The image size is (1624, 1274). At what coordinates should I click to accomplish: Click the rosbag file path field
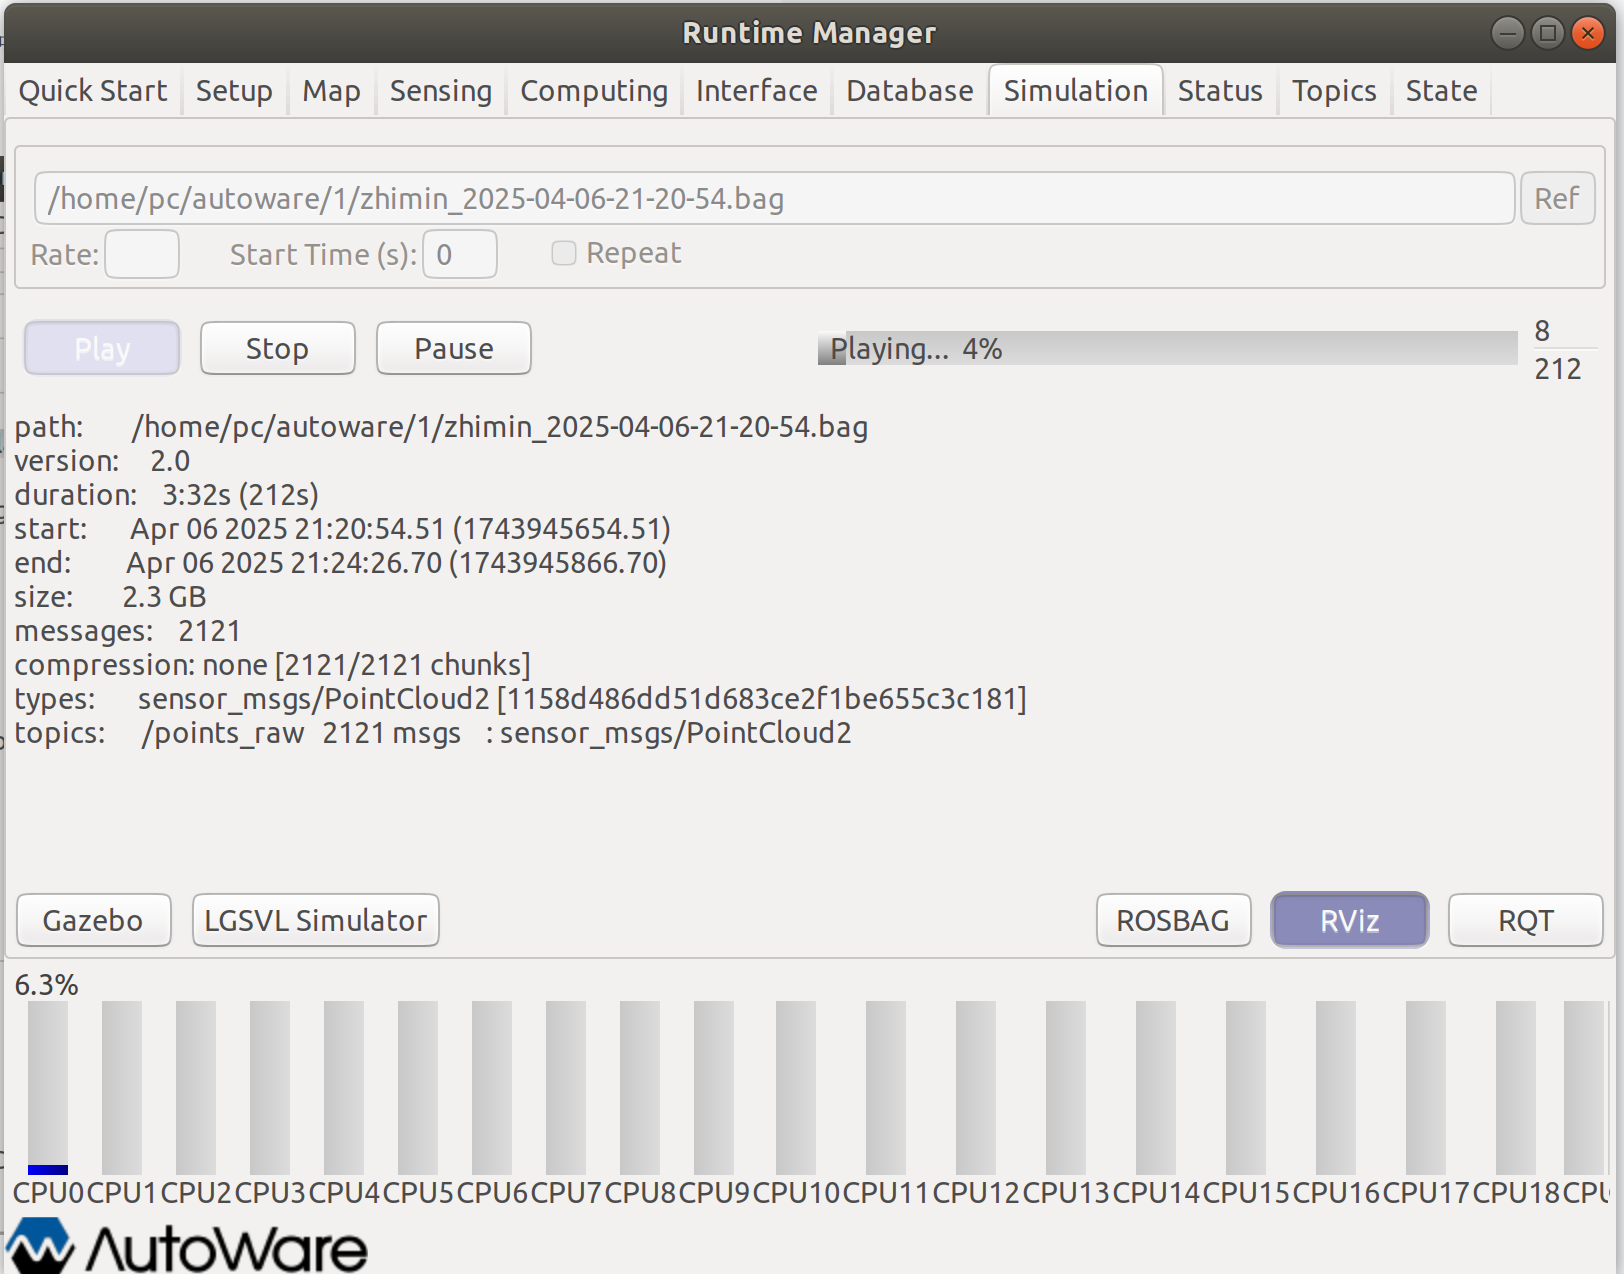(774, 198)
